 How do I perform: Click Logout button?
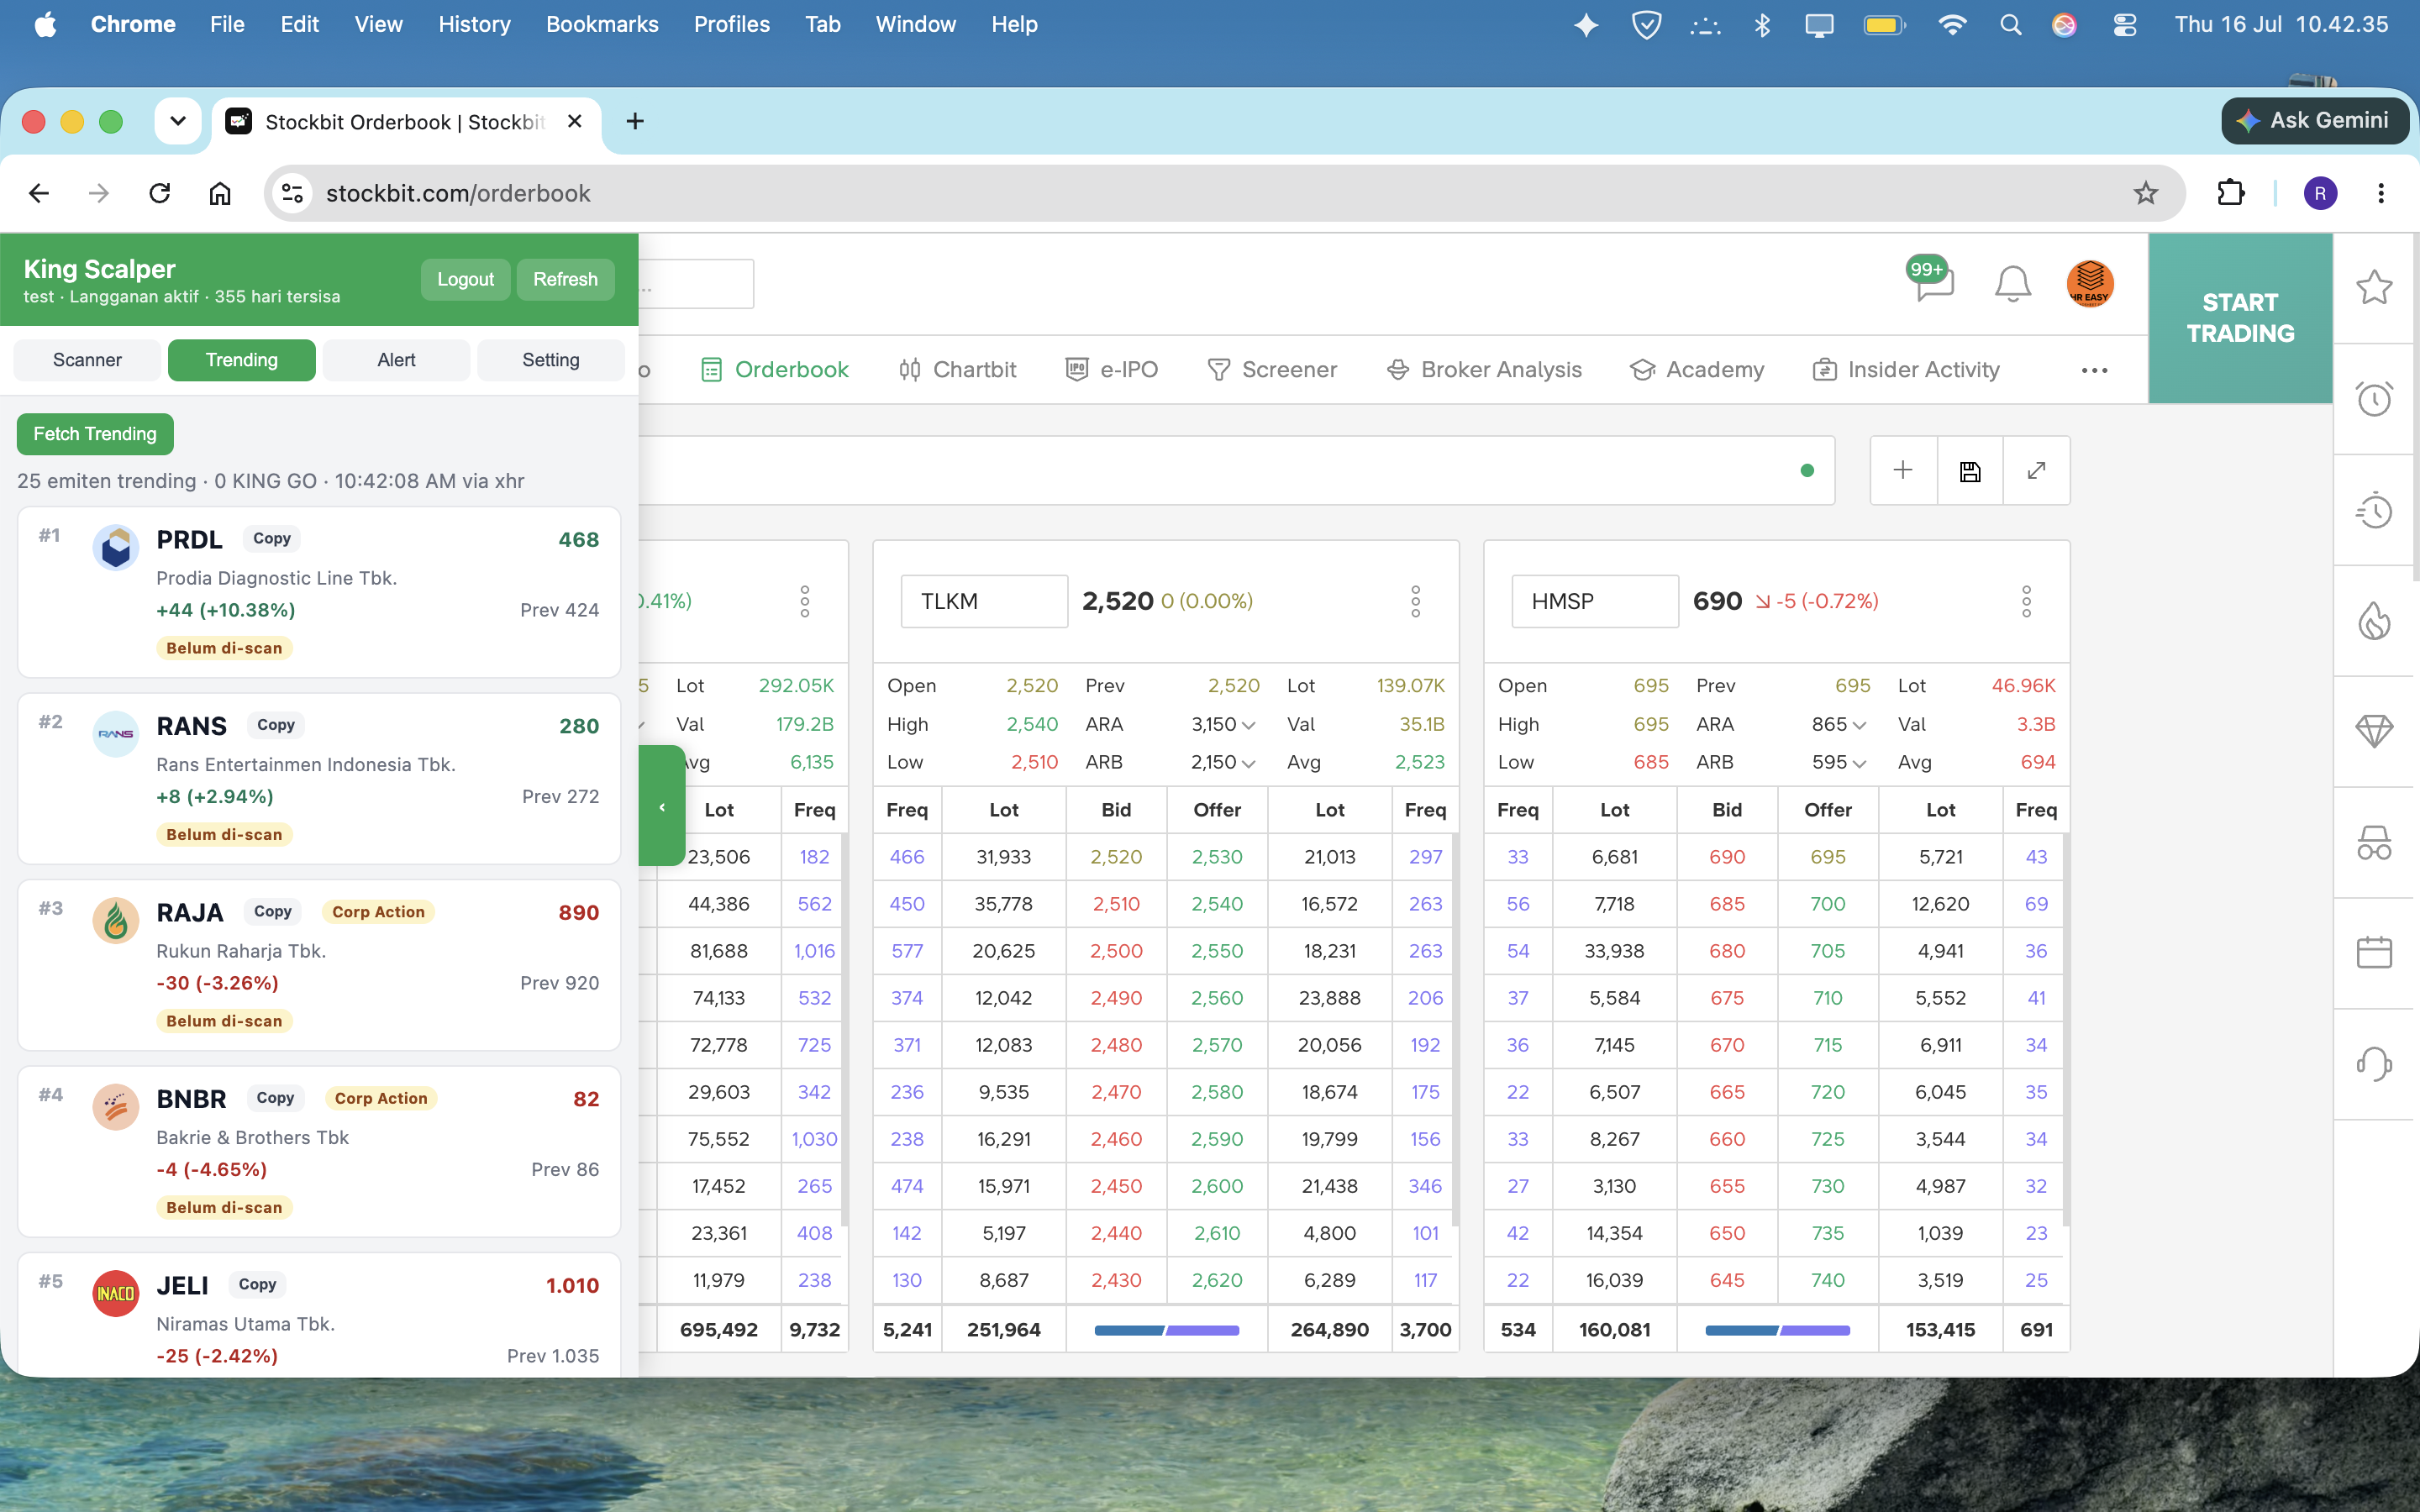(465, 279)
